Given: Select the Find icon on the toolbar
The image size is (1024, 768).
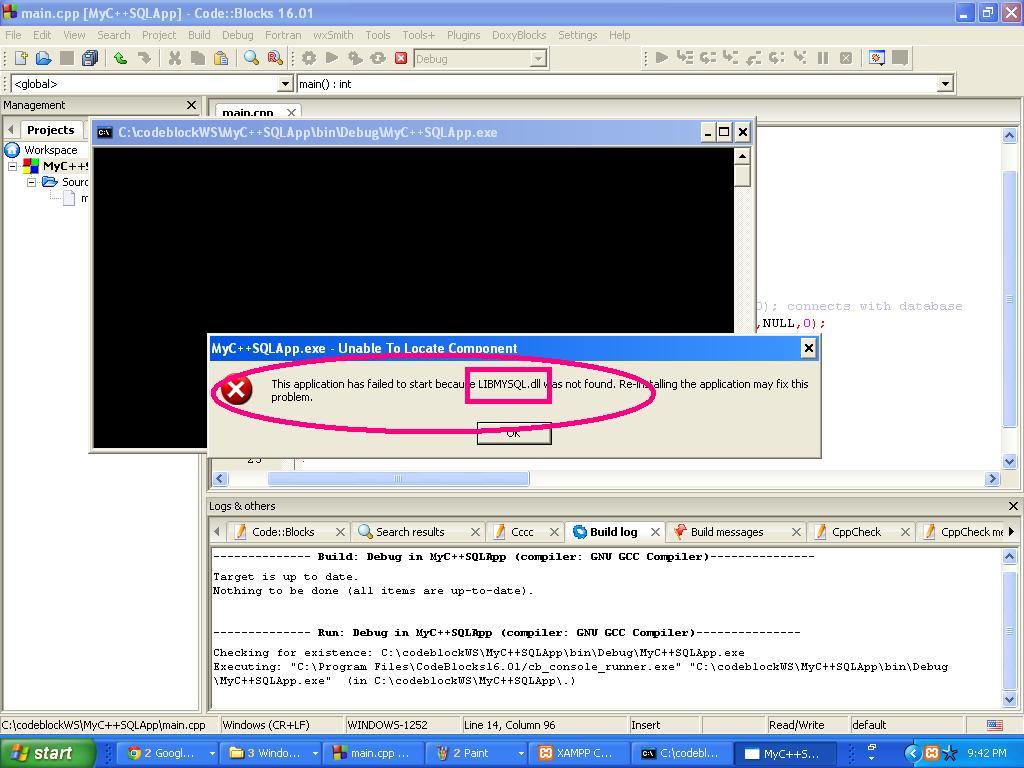Looking at the screenshot, I should (x=252, y=58).
